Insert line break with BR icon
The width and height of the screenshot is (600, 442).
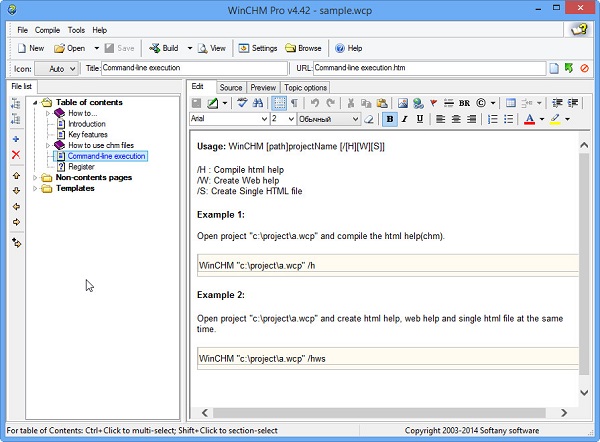[x=464, y=103]
